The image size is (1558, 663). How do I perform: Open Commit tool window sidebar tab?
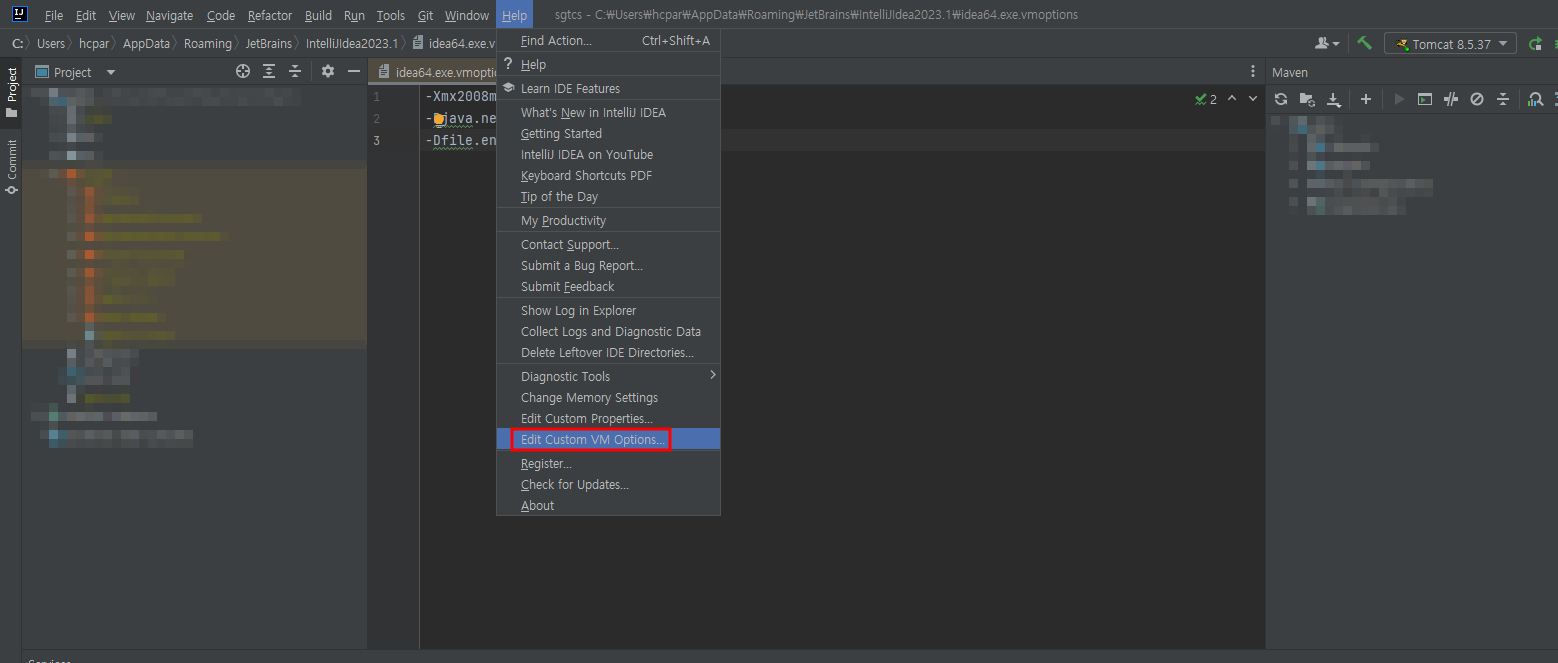pos(11,167)
